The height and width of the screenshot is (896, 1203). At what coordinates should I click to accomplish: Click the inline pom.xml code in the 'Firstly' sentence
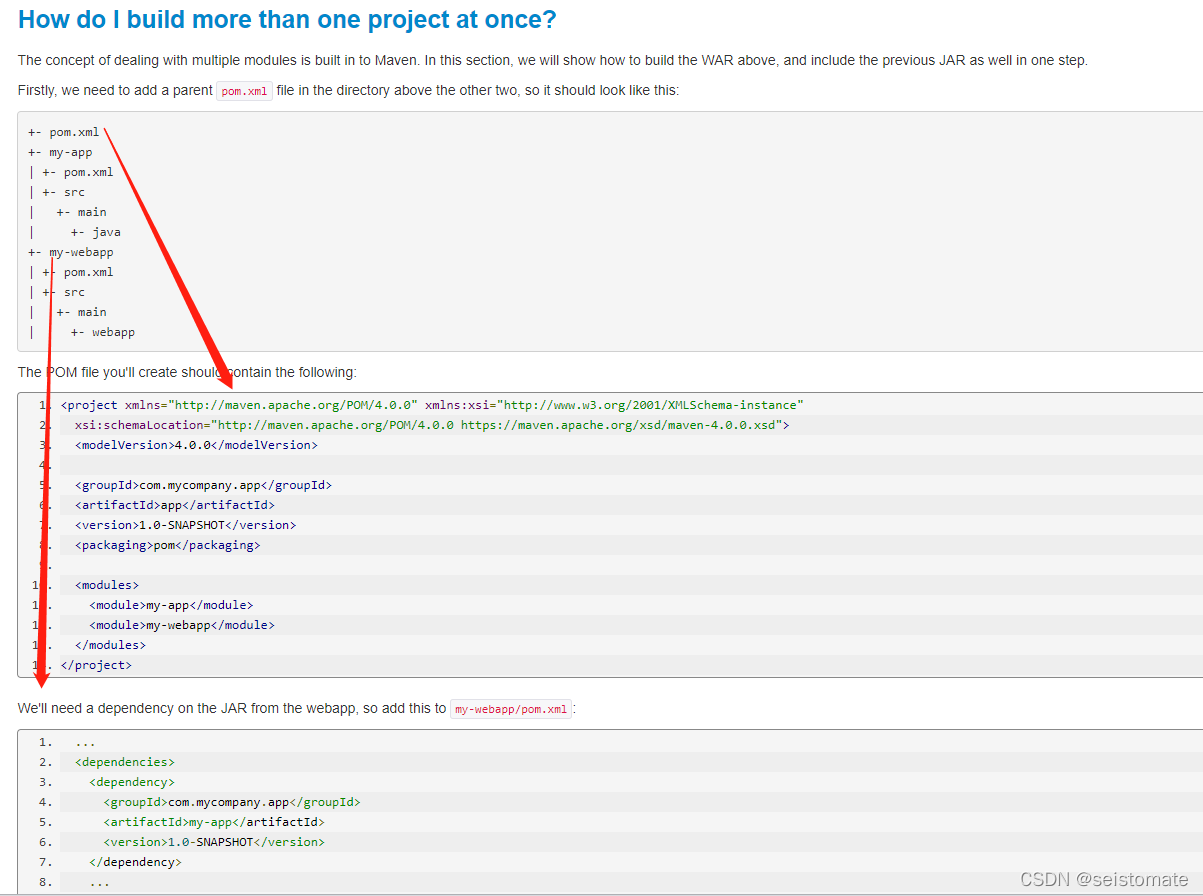[x=244, y=91]
